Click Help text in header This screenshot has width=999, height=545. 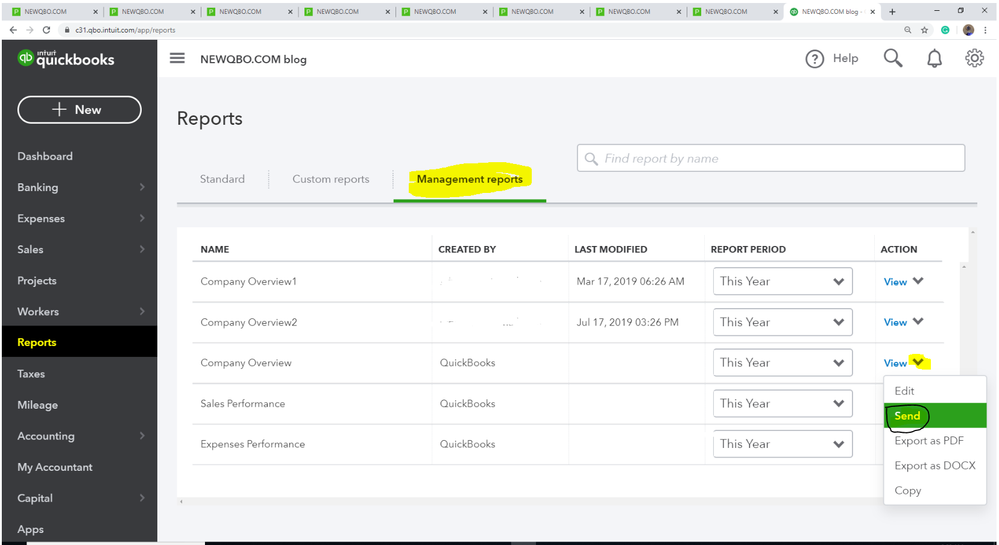845,58
